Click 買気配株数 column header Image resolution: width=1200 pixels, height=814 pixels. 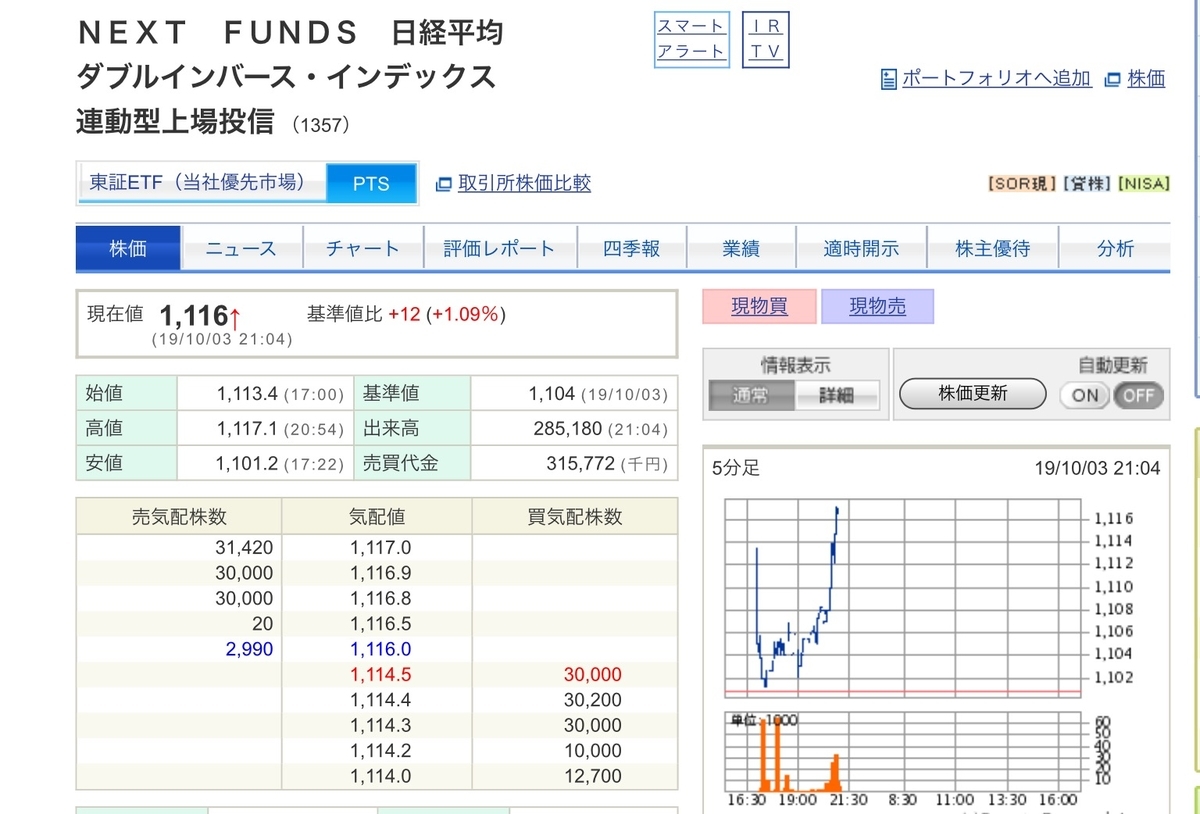tap(575, 517)
